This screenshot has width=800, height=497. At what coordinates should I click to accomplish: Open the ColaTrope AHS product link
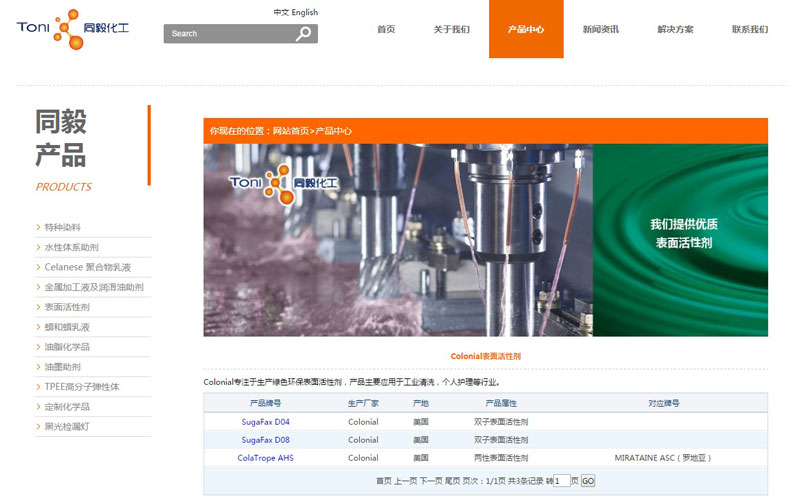[265, 458]
